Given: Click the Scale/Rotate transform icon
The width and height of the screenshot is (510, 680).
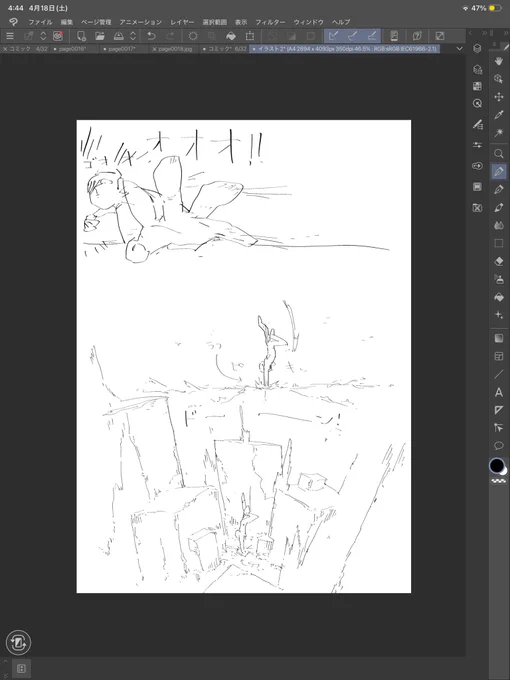Looking at the screenshot, I should (x=250, y=36).
